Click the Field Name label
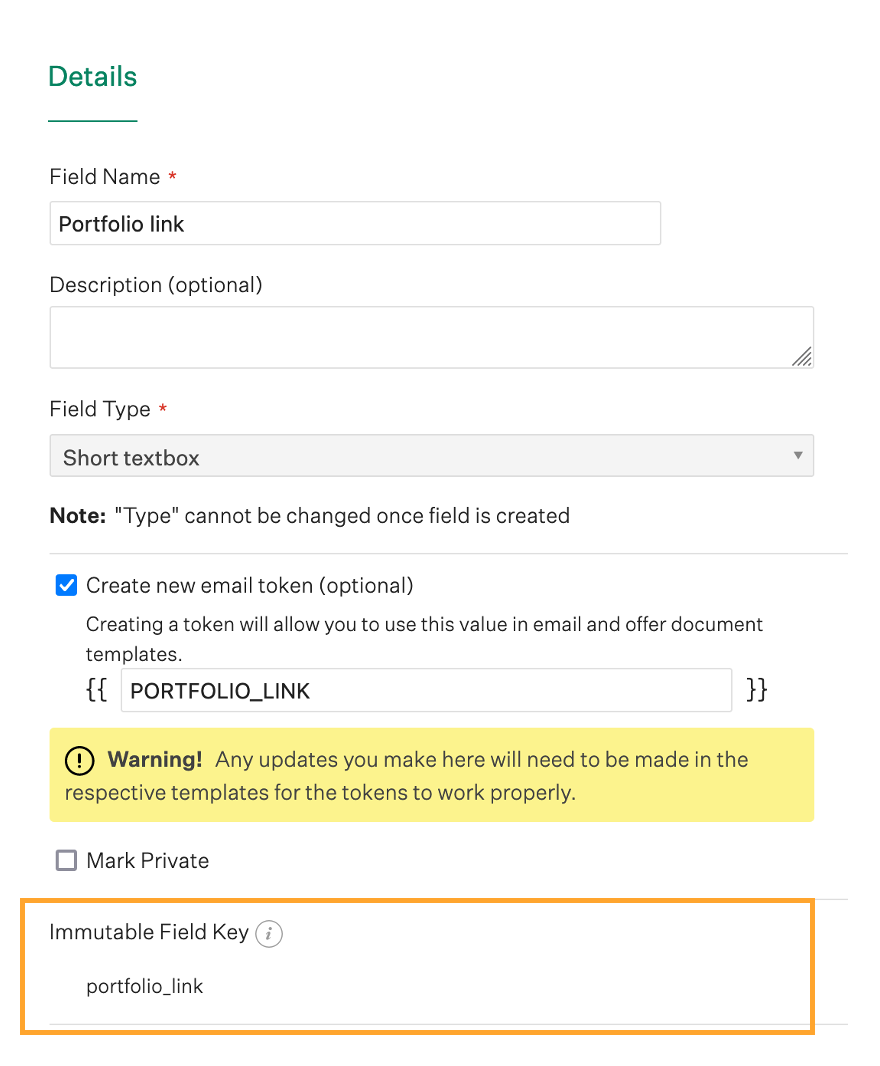 pos(105,177)
